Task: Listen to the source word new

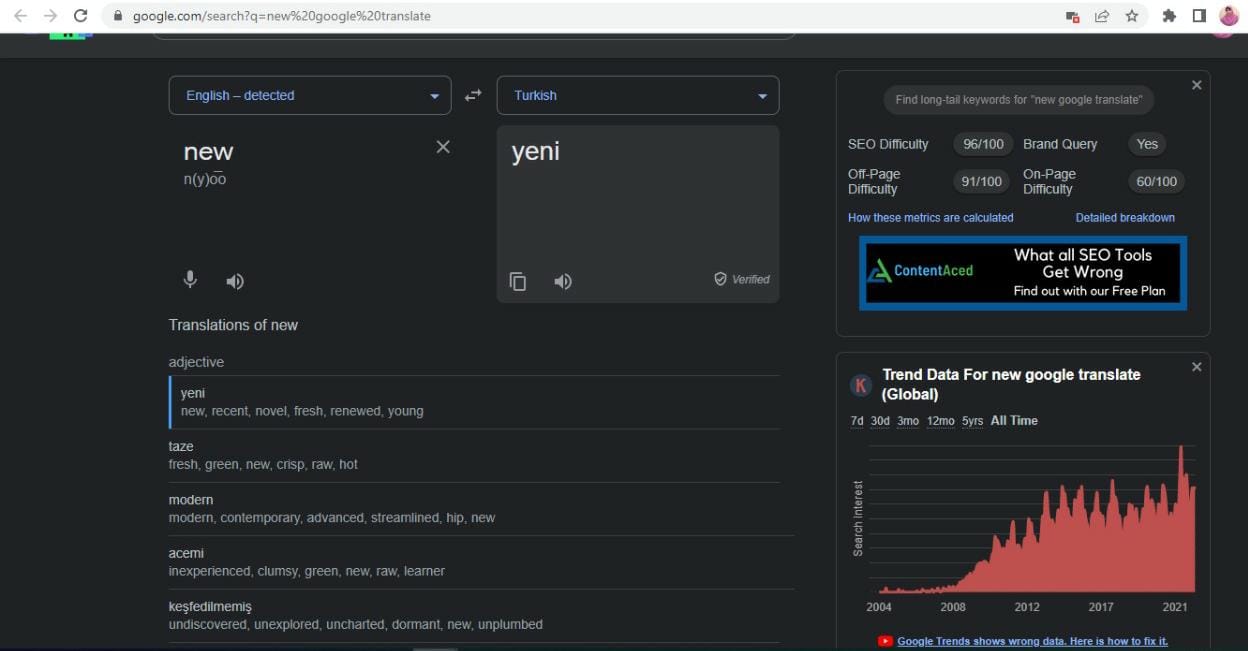Action: (235, 281)
